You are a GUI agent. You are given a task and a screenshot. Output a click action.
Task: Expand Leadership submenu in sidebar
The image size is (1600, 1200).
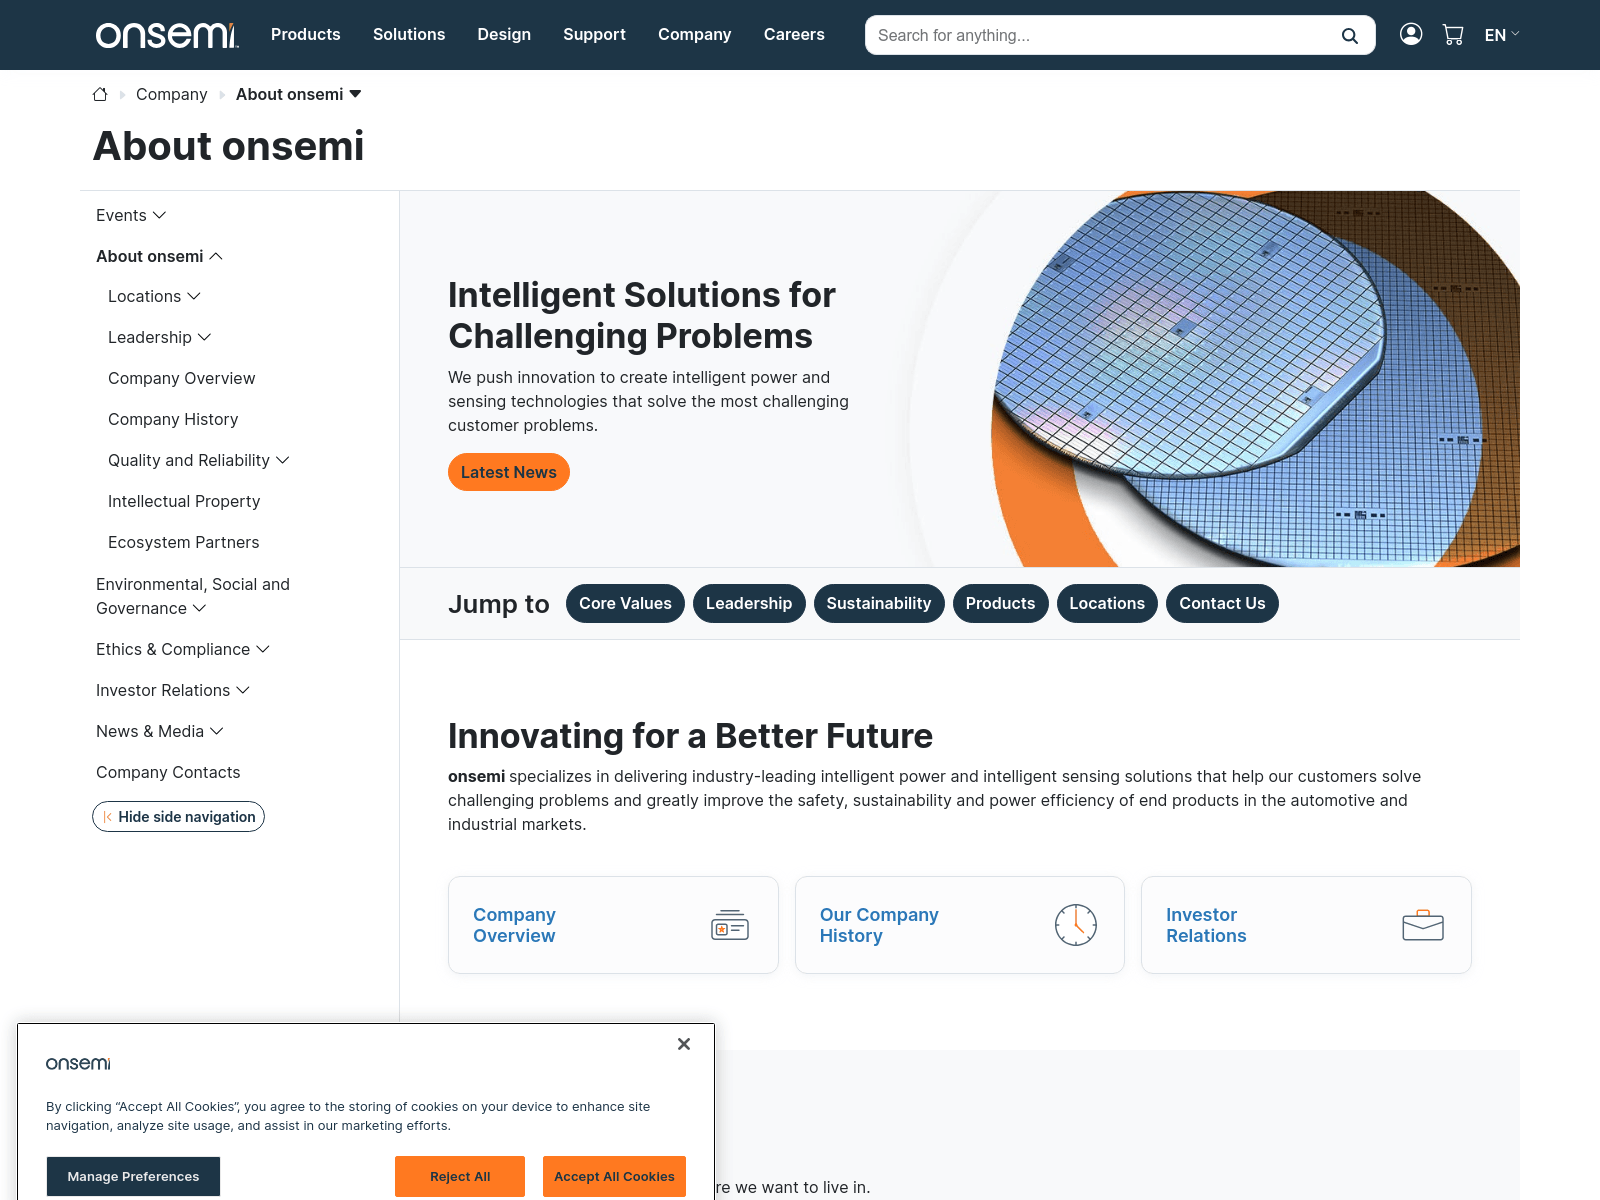[205, 337]
